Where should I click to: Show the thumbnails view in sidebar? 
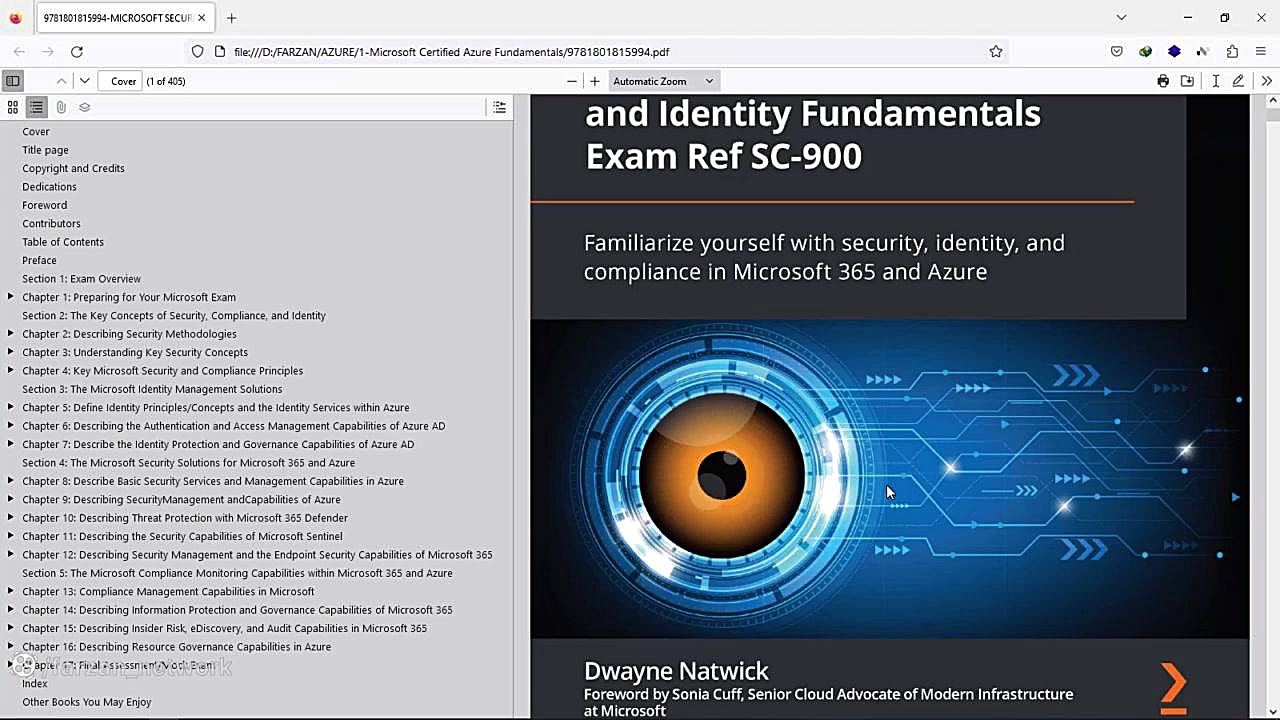pos(13,107)
